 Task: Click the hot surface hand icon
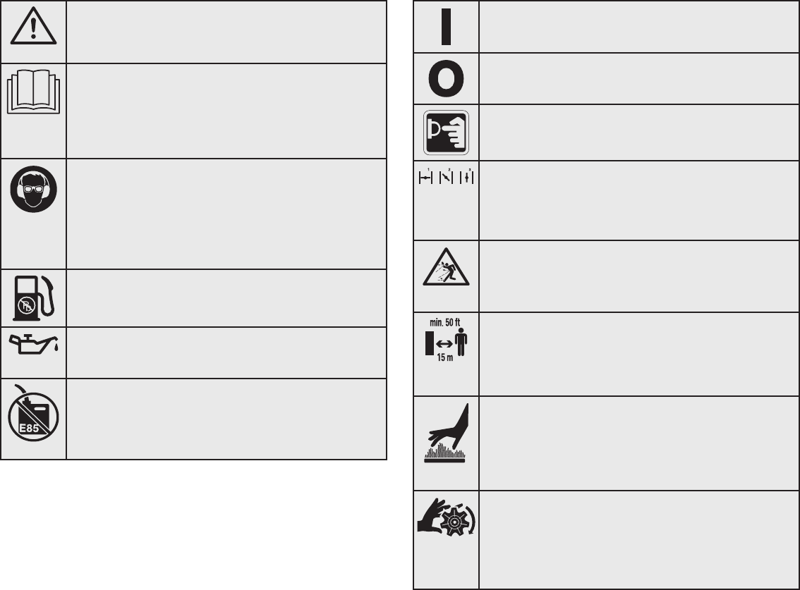(x=446, y=433)
